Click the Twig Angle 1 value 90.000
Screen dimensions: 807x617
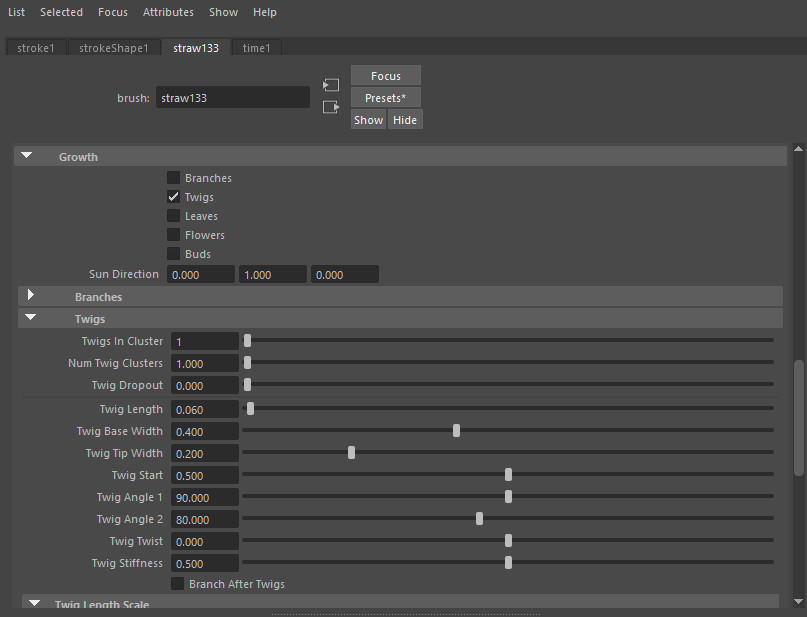pos(205,498)
